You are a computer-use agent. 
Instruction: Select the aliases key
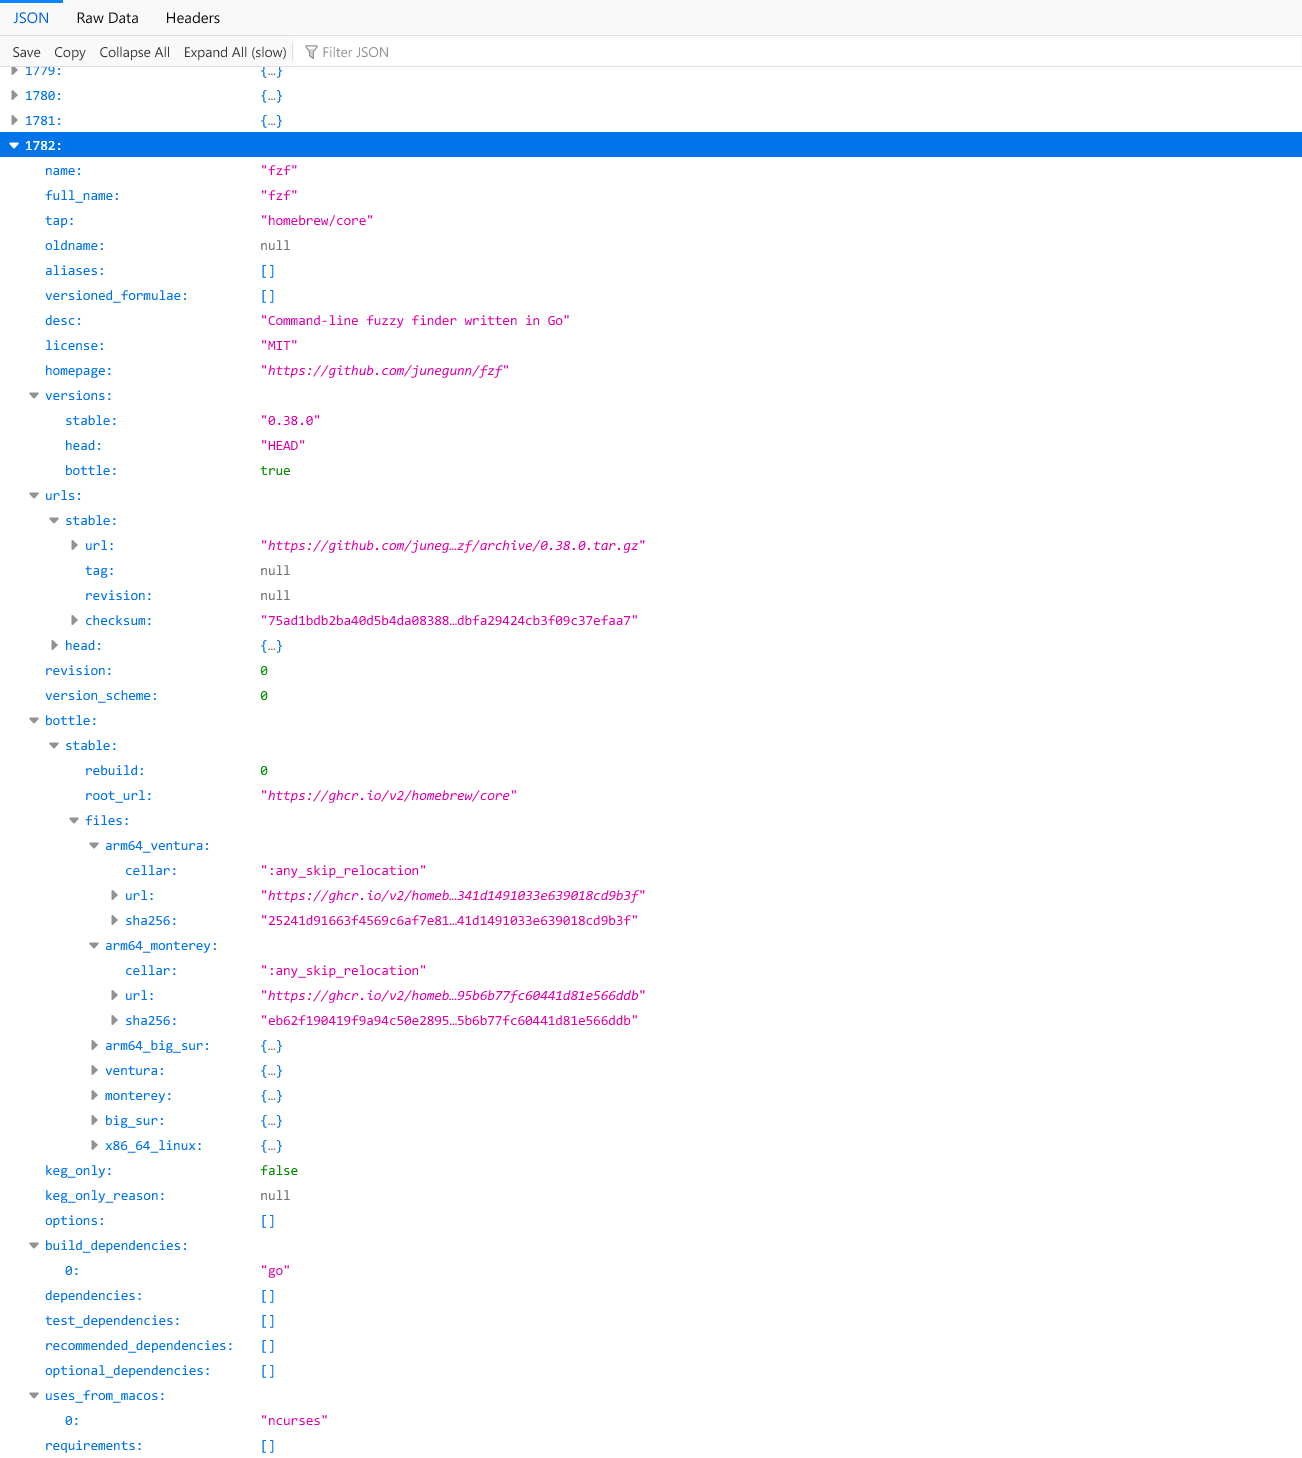75,270
